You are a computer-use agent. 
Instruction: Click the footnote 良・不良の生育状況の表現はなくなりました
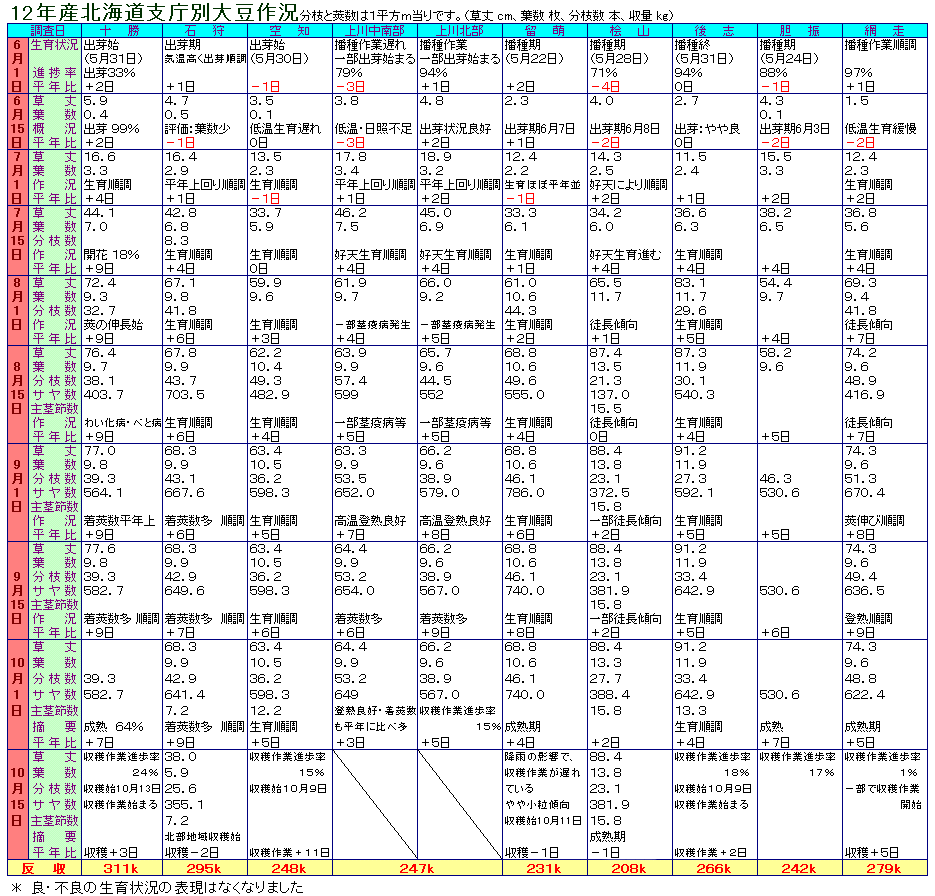(167, 887)
